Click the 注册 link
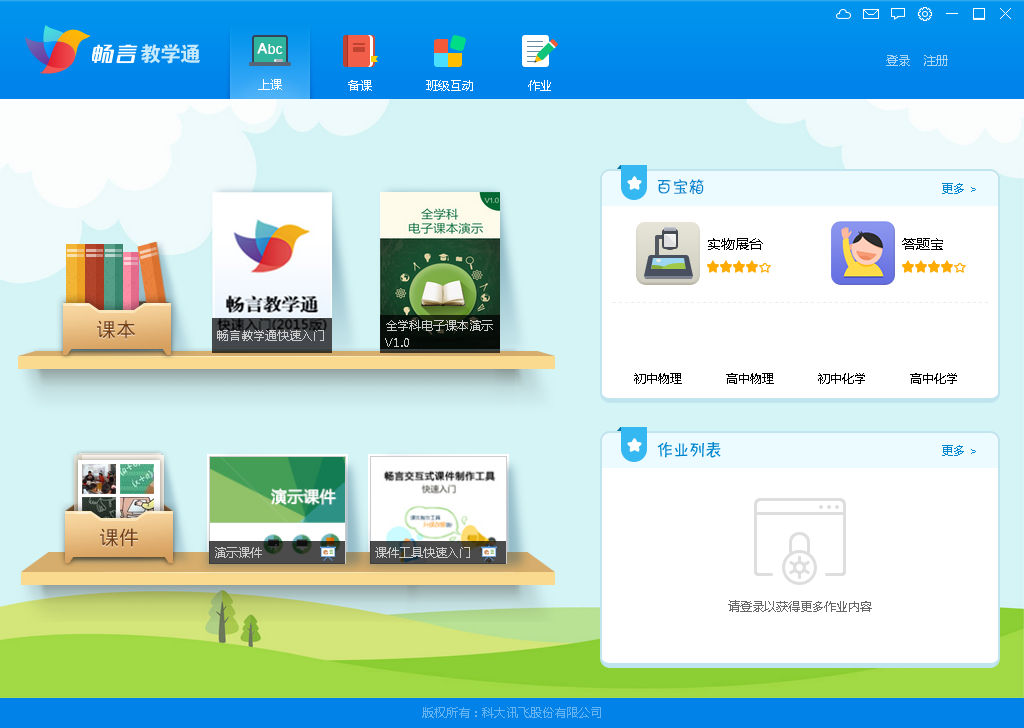 point(935,61)
